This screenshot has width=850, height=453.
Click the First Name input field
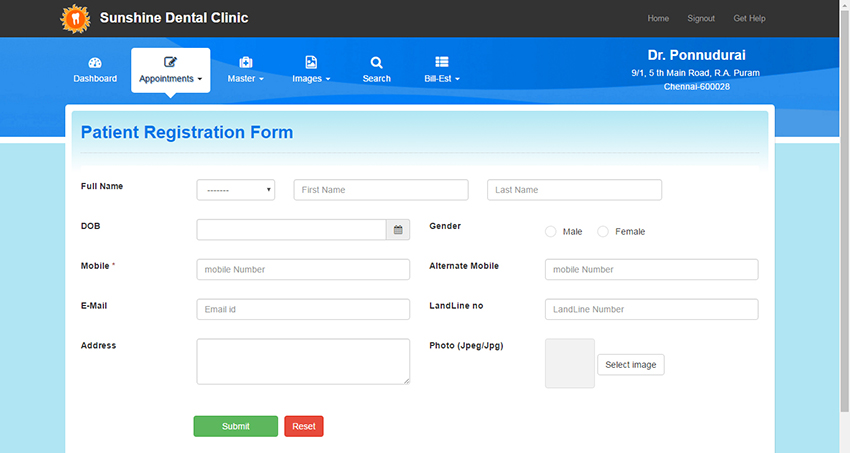coord(380,190)
